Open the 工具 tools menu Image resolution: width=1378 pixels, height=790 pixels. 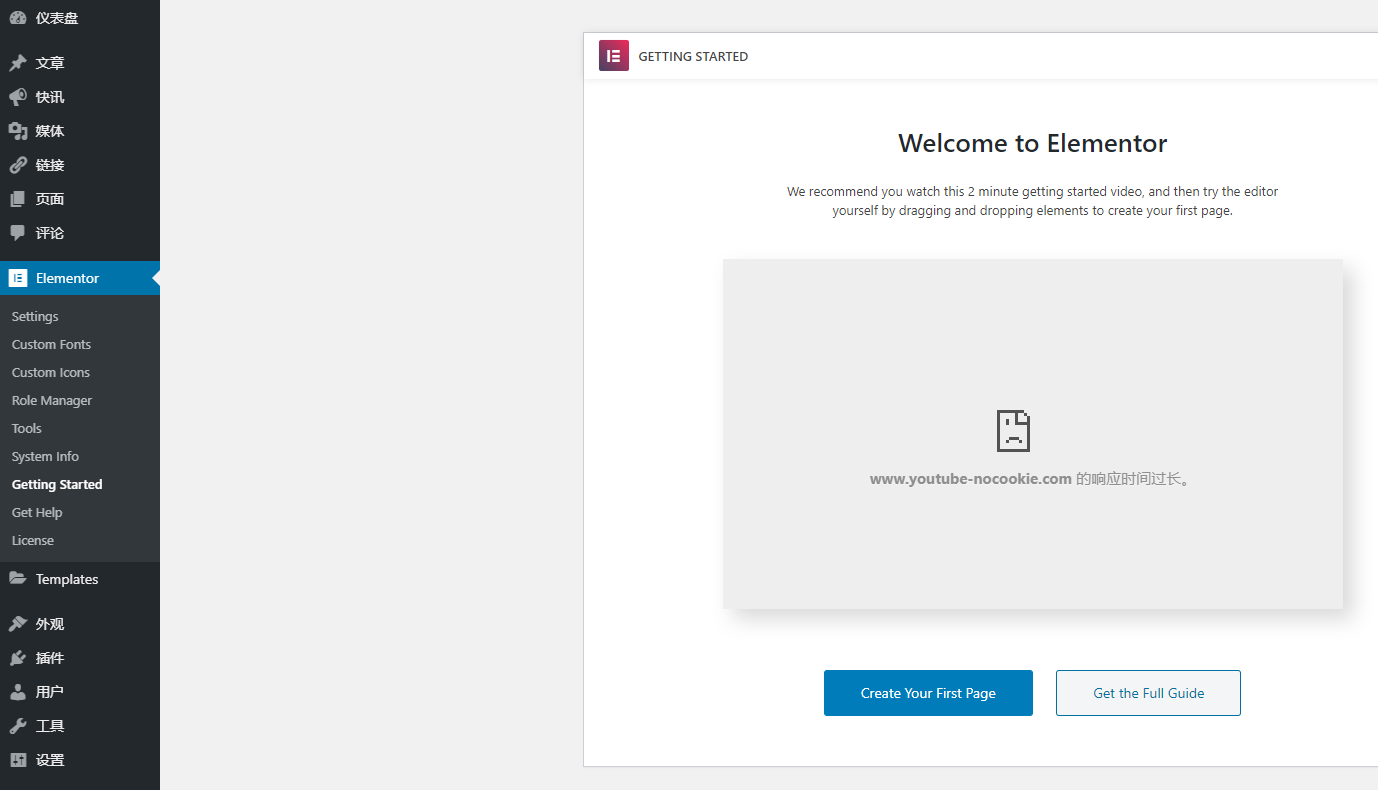click(80, 726)
